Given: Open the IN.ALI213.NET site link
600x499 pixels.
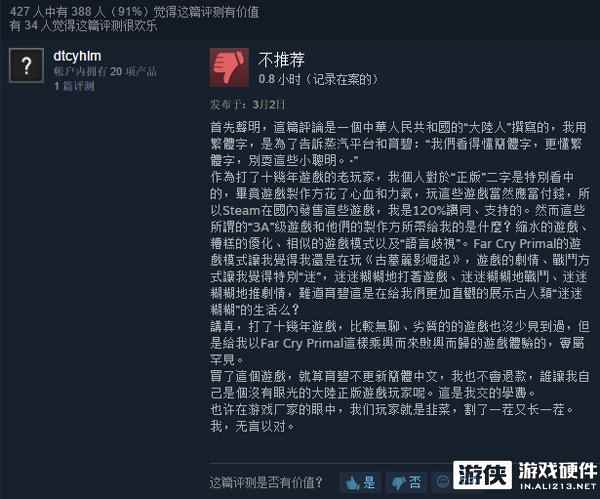Looking at the screenshot, I should [558, 486].
